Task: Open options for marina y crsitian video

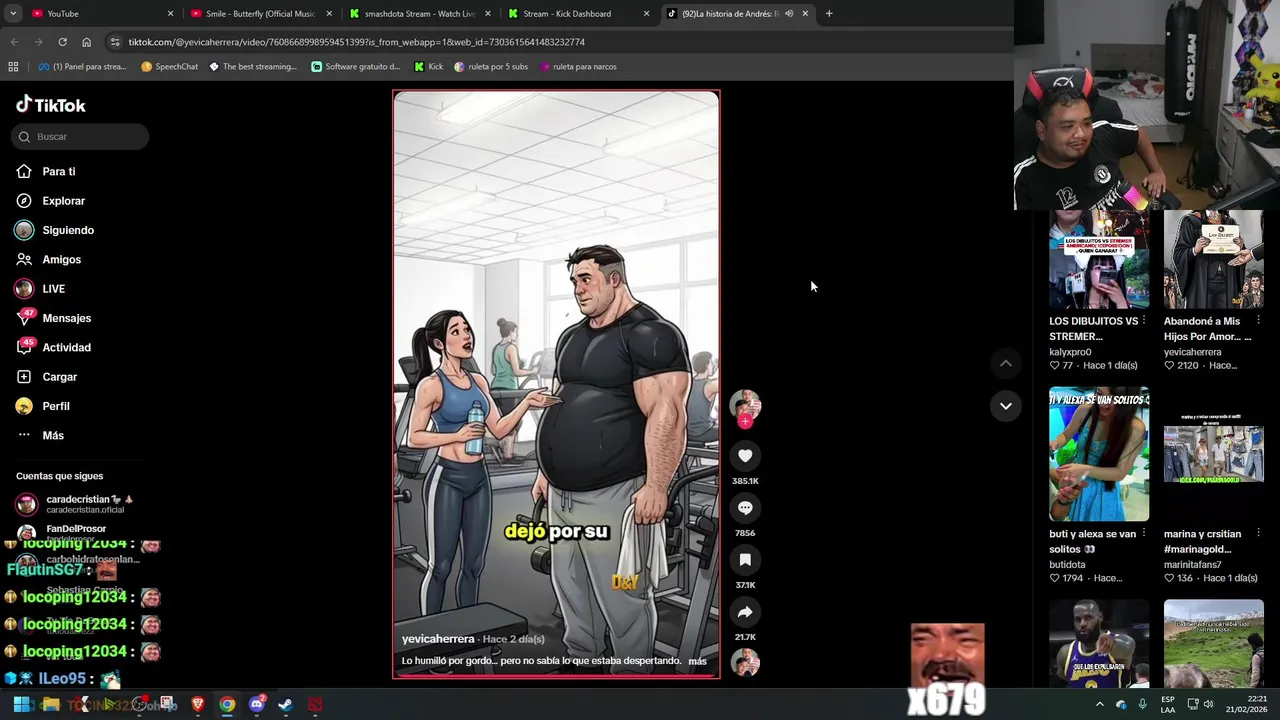Action: [1258, 534]
